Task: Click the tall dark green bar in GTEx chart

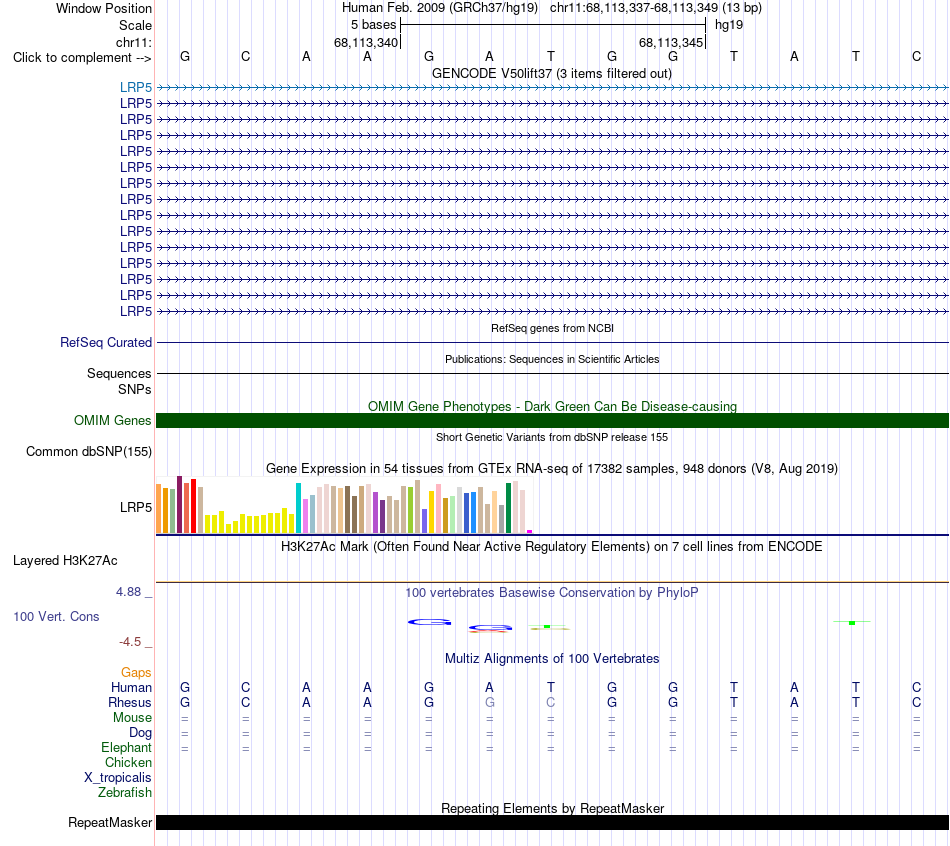Action: (x=508, y=508)
